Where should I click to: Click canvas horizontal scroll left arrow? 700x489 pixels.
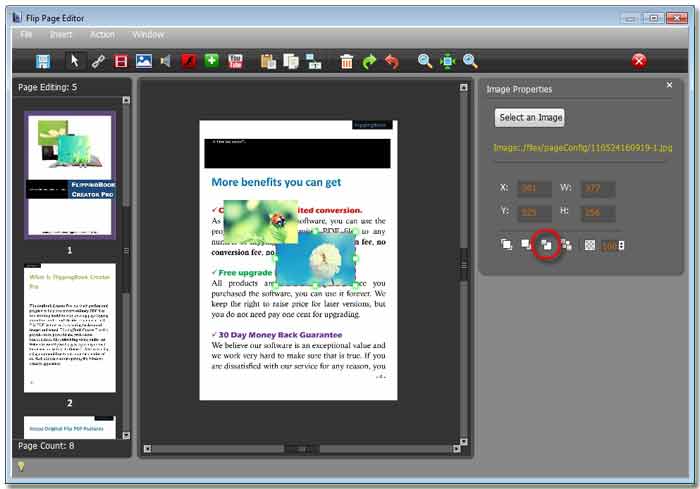[x=147, y=449]
